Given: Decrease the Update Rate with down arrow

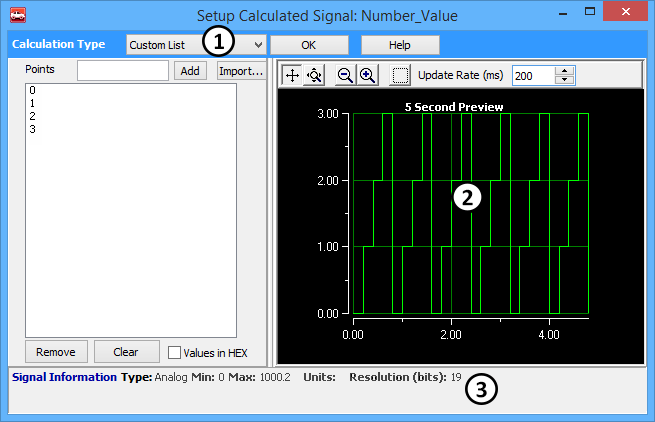Looking at the screenshot, I should tap(565, 80).
